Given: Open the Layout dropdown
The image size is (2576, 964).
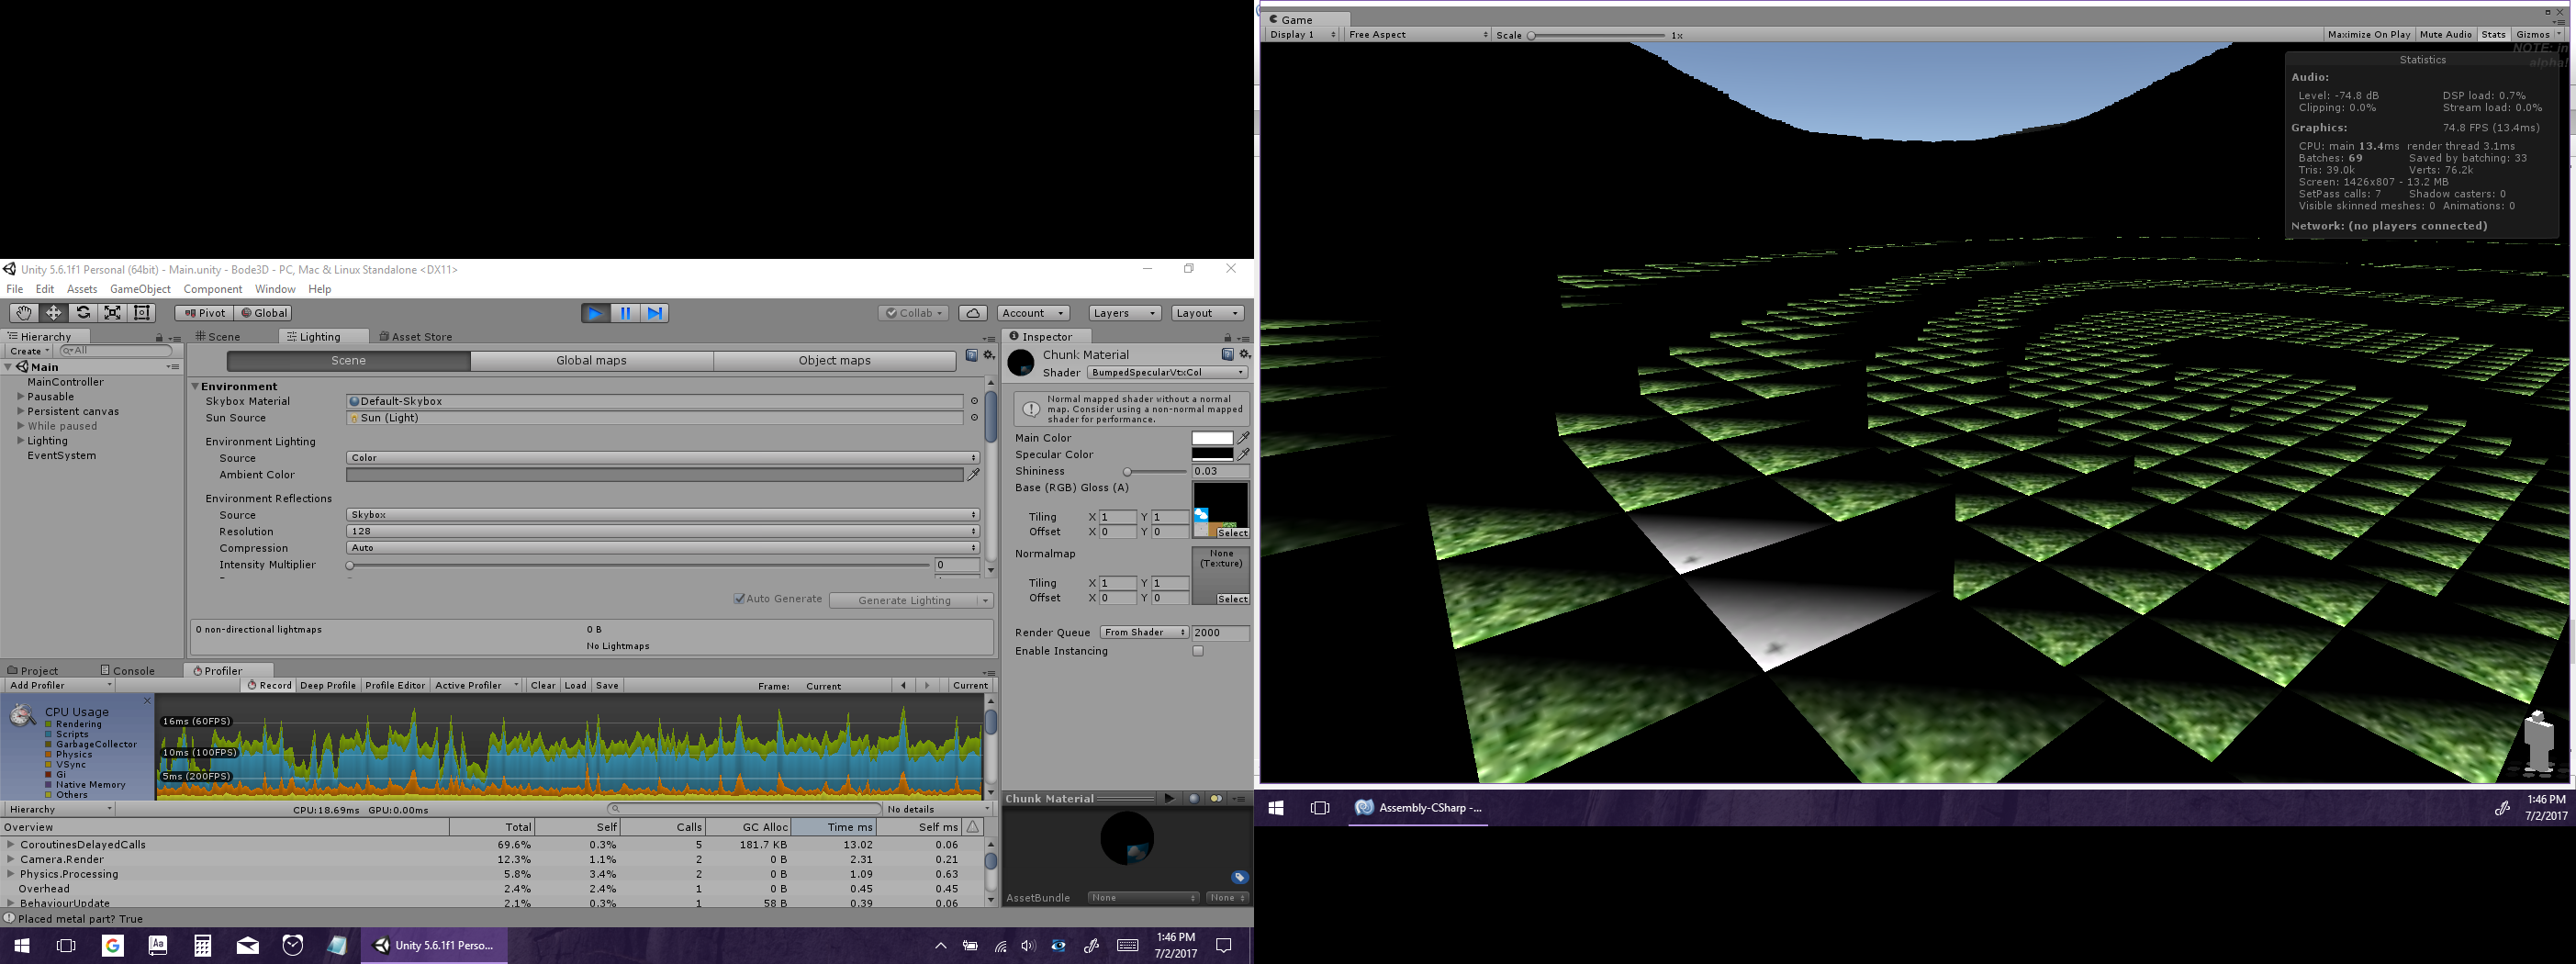Looking at the screenshot, I should [x=1207, y=313].
